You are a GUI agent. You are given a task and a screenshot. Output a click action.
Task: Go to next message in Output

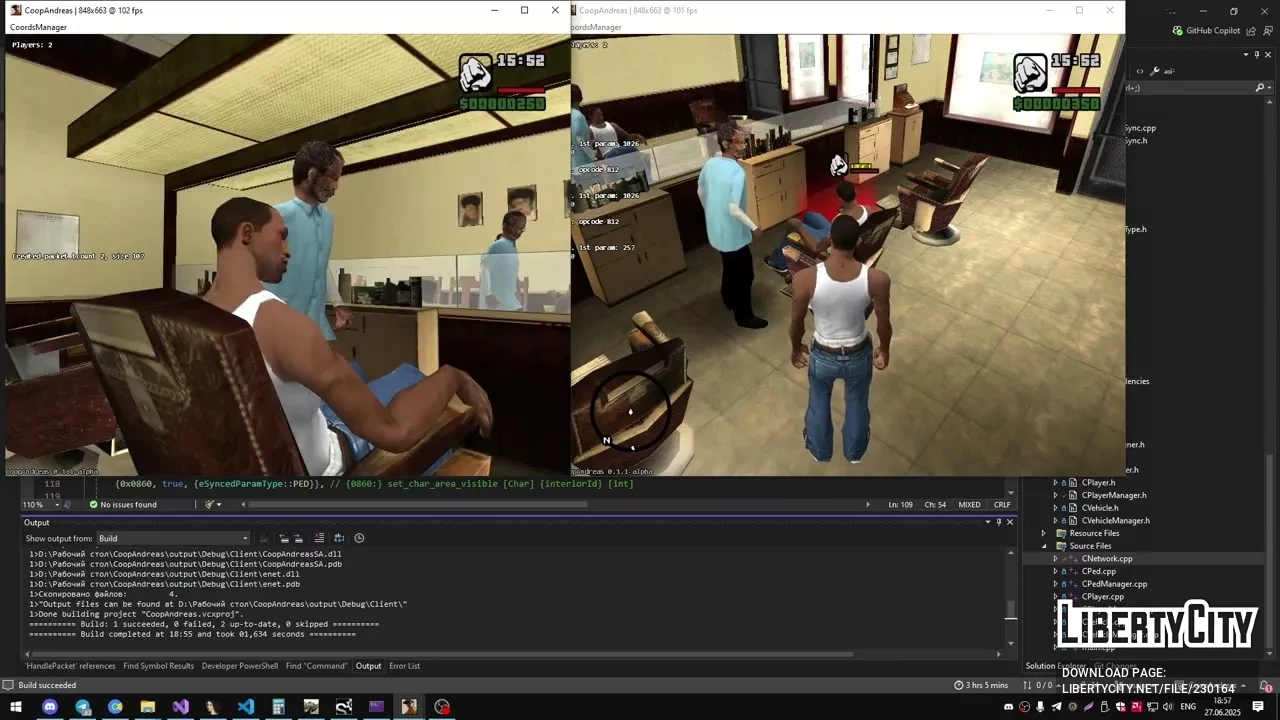[298, 538]
